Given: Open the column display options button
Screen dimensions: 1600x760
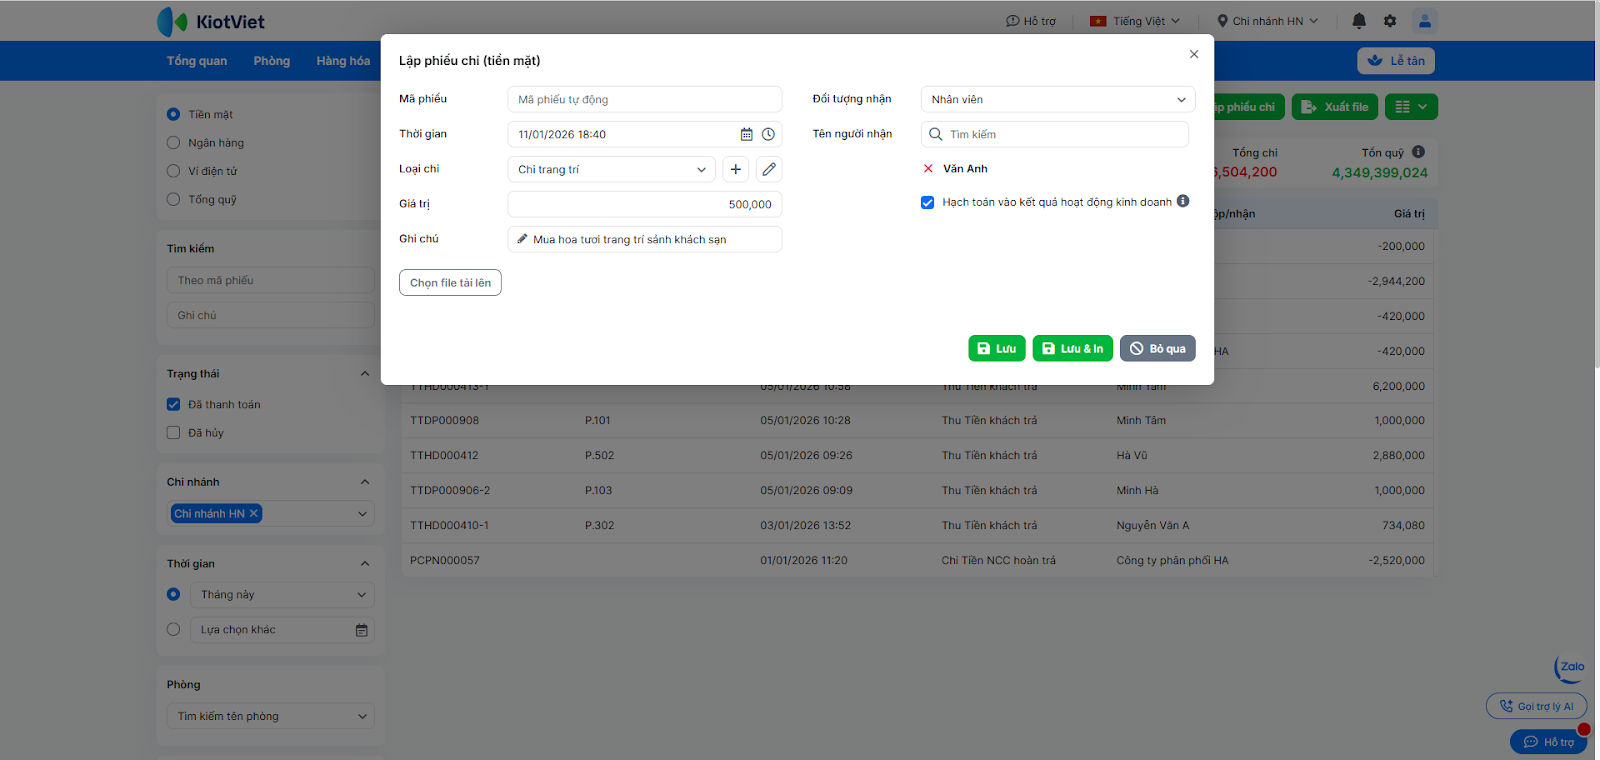Looking at the screenshot, I should point(1412,107).
